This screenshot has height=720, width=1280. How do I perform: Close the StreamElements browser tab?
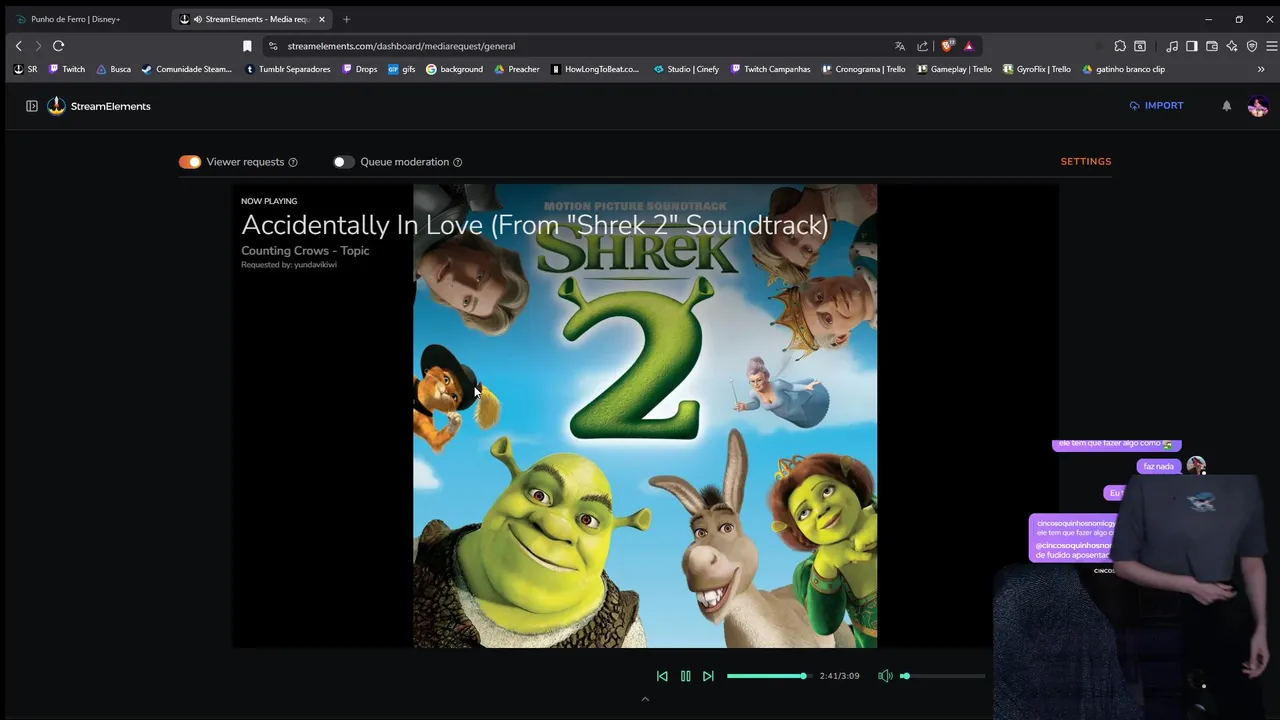pos(322,19)
